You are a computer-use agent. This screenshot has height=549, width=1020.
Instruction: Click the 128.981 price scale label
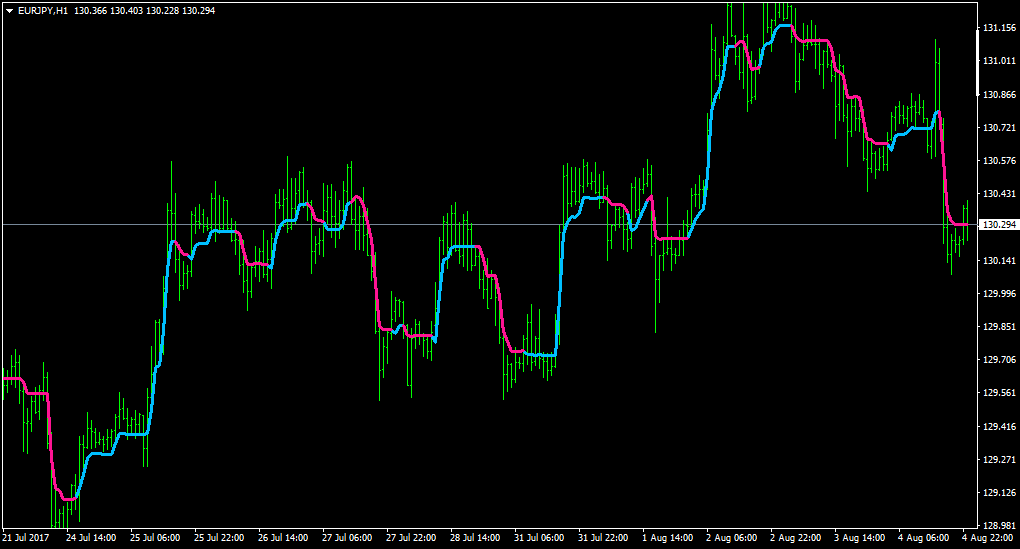999,525
